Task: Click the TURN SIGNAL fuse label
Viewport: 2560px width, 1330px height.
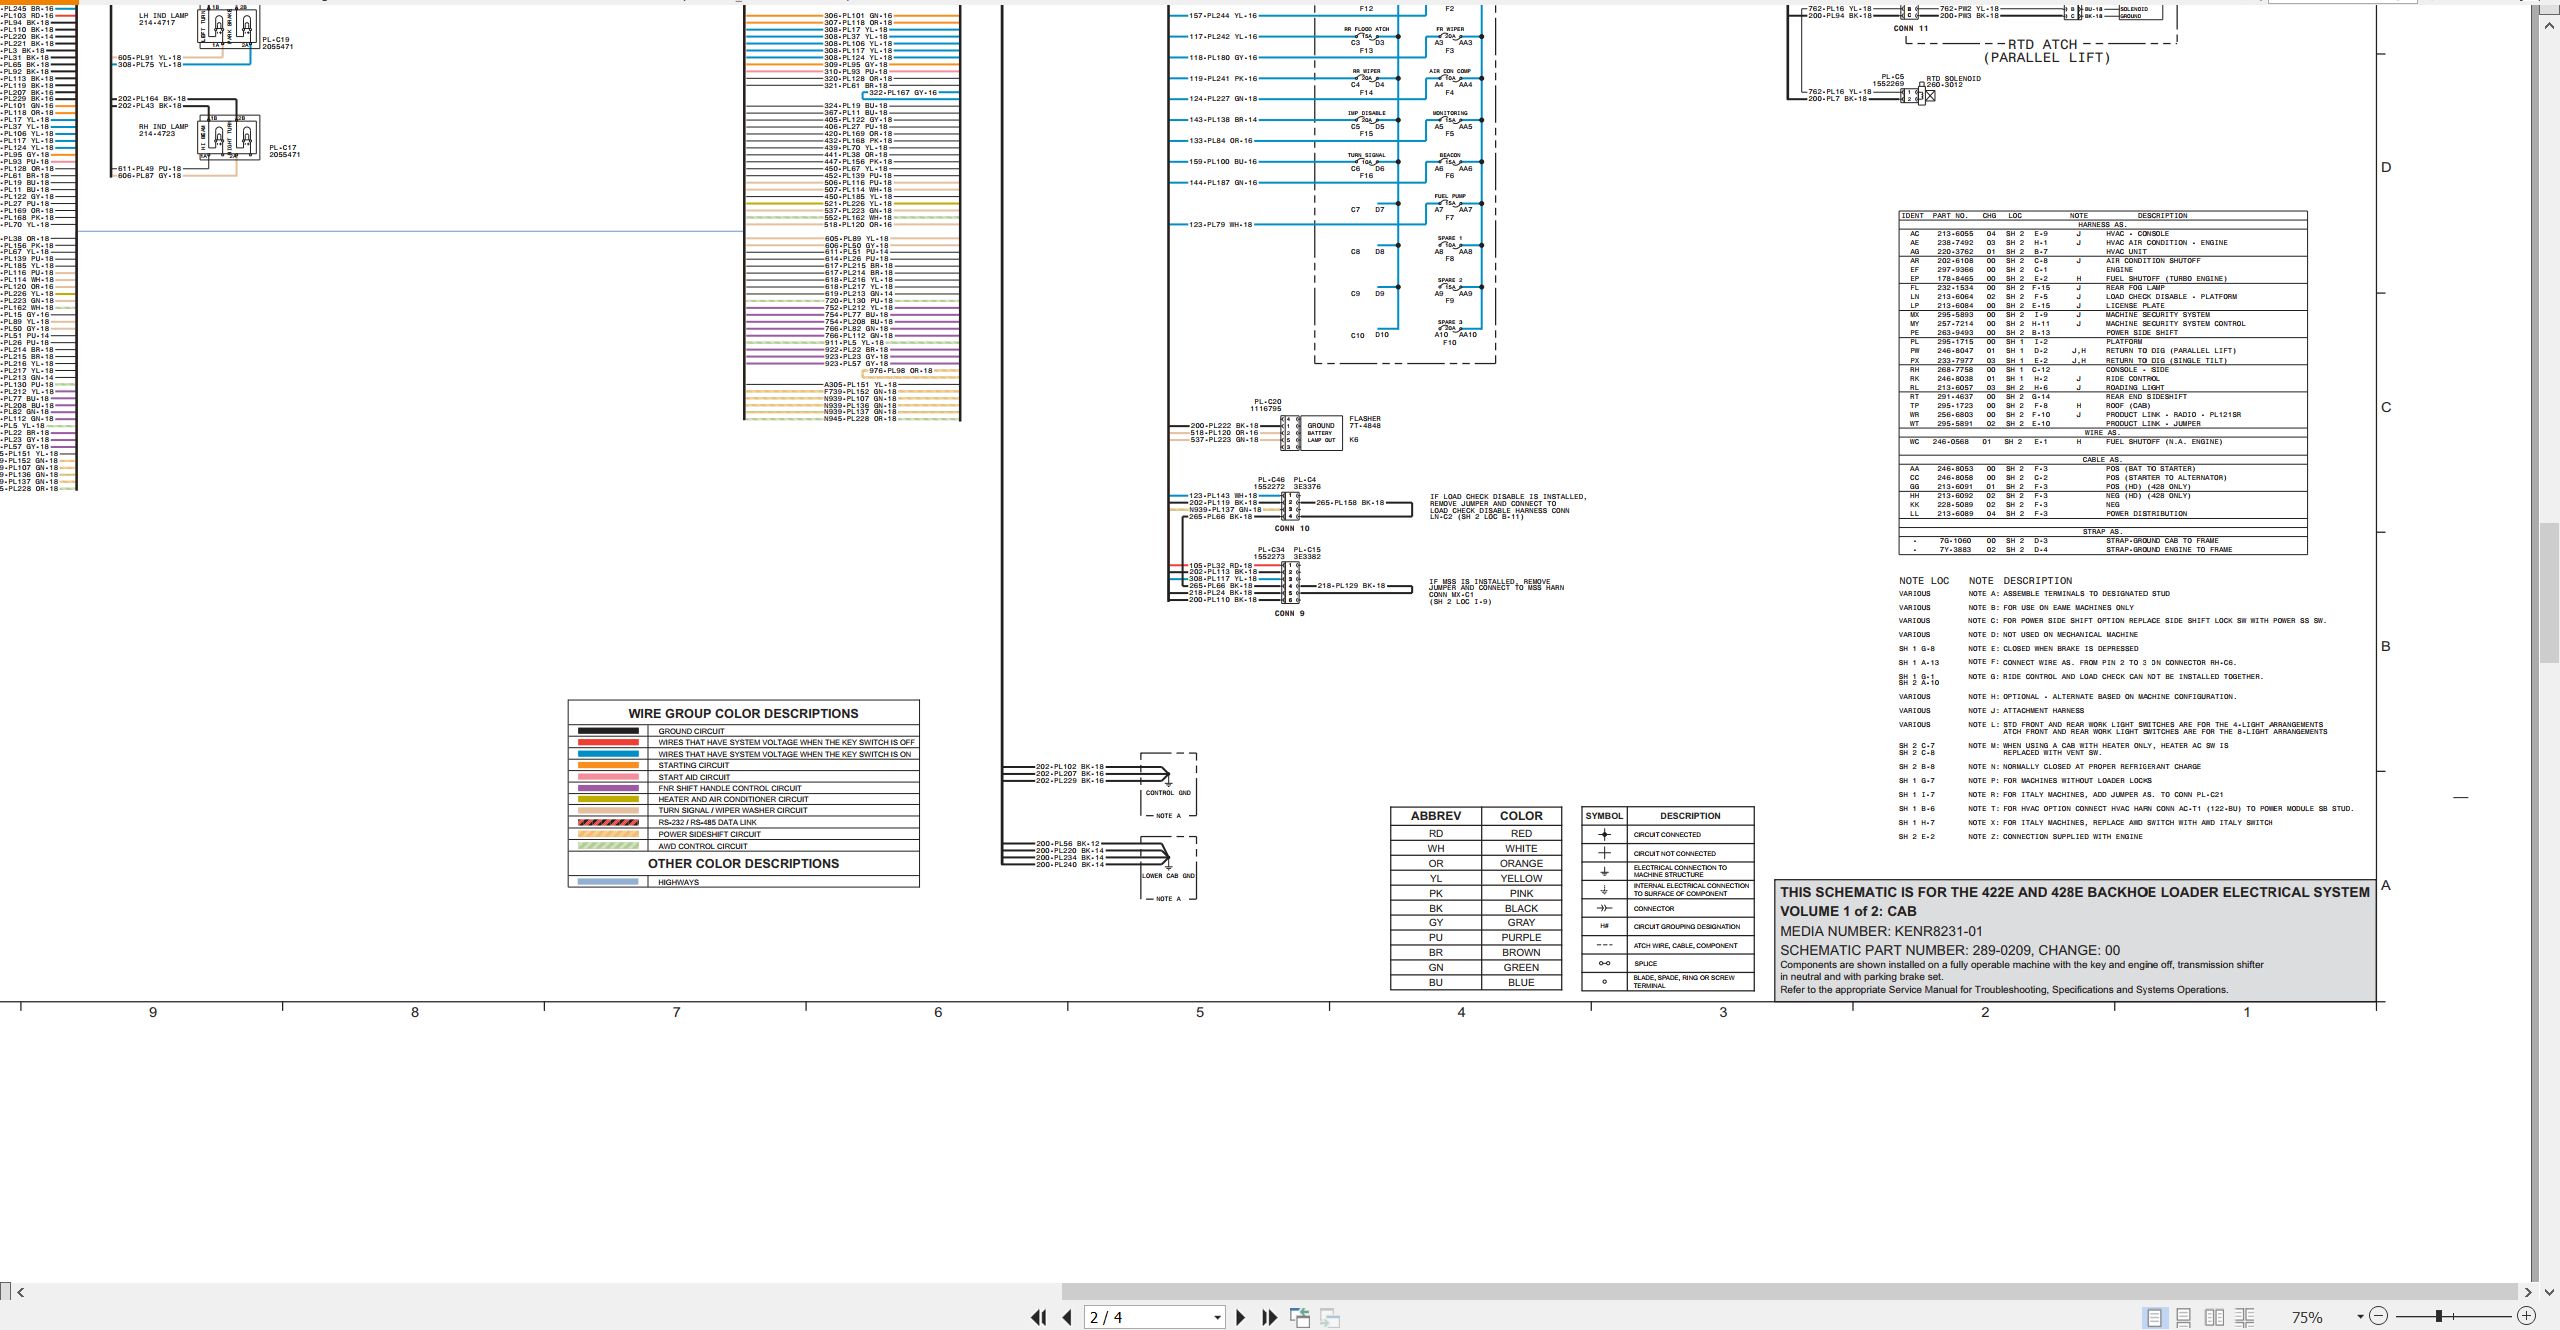Action: 1366,155
